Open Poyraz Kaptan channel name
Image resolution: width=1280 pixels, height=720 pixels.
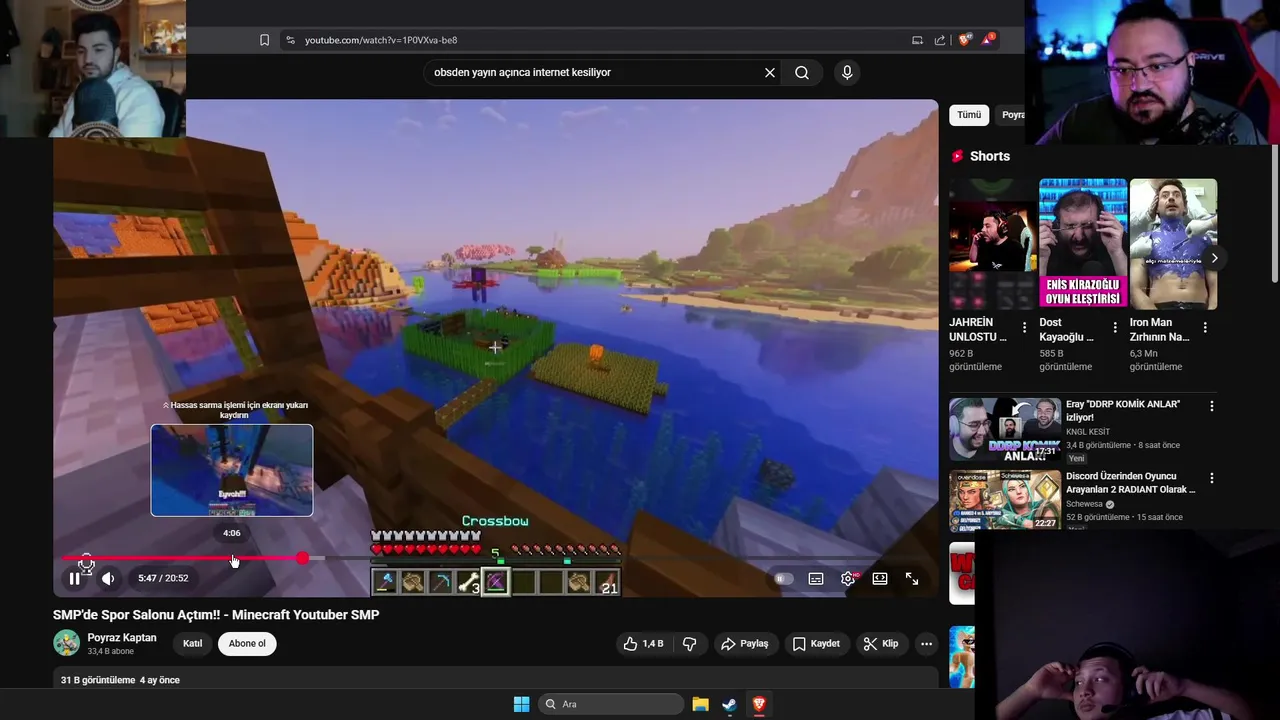(x=122, y=637)
